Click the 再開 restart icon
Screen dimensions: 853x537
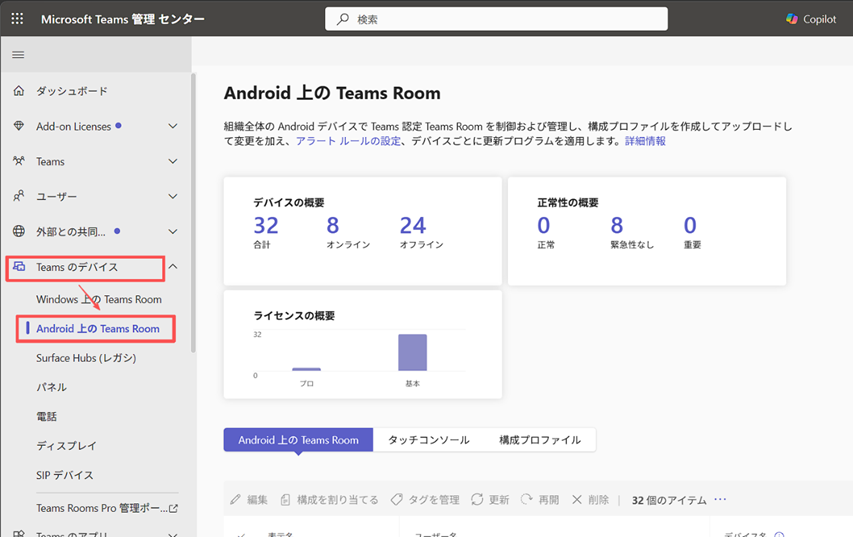tap(526, 499)
